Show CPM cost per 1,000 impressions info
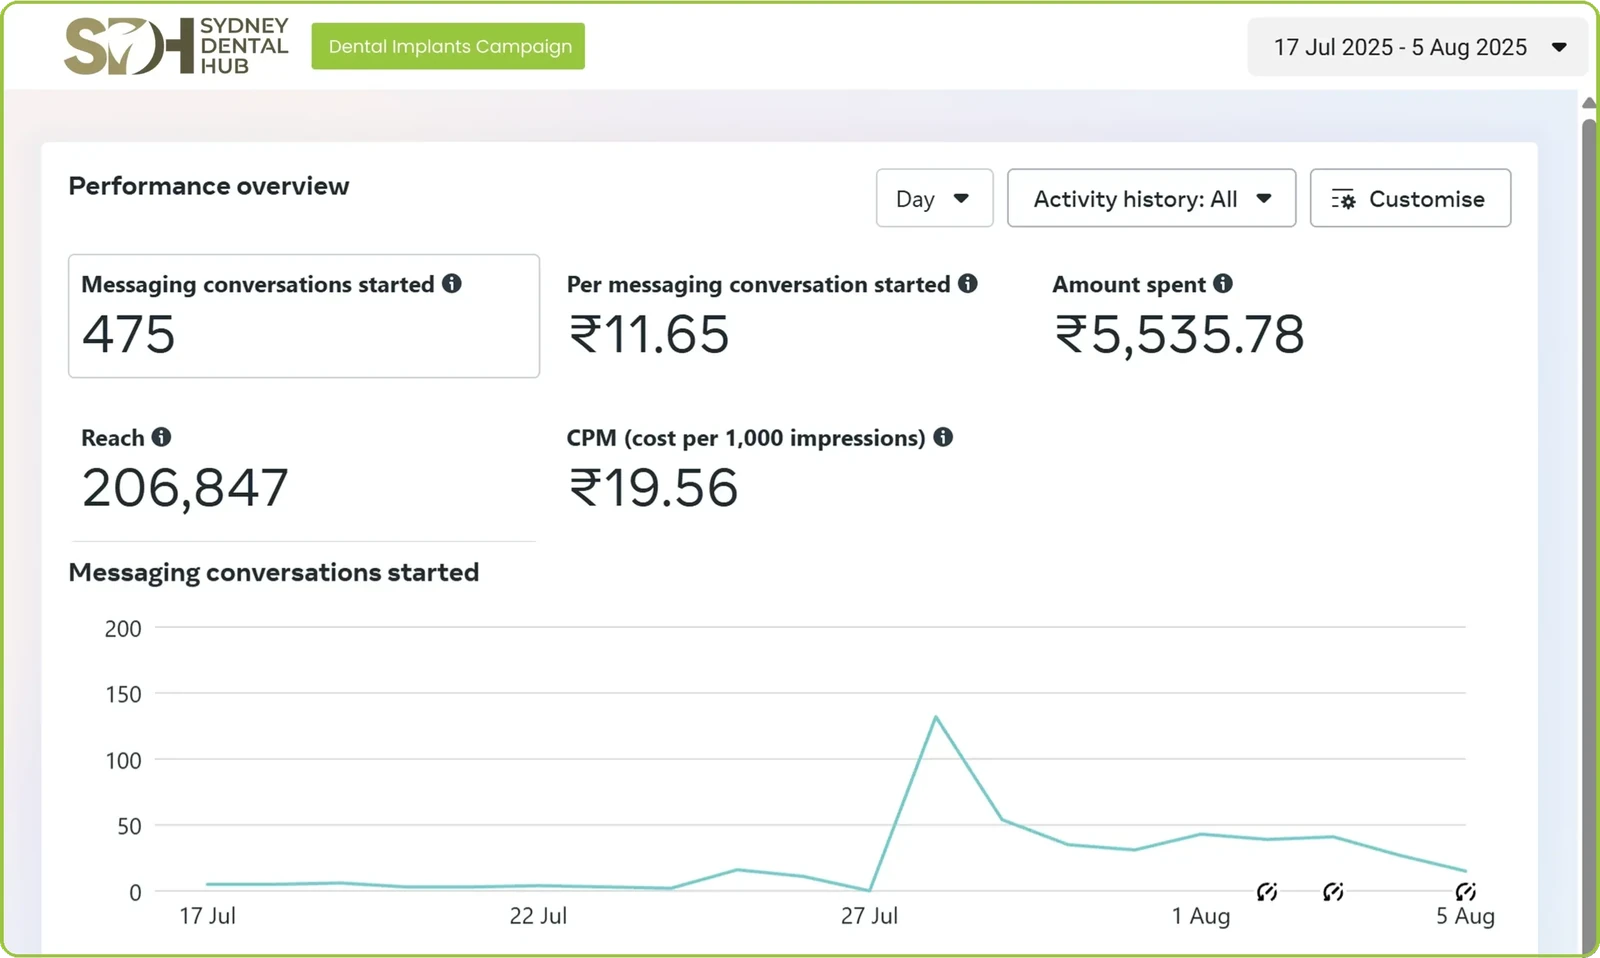 coord(943,437)
